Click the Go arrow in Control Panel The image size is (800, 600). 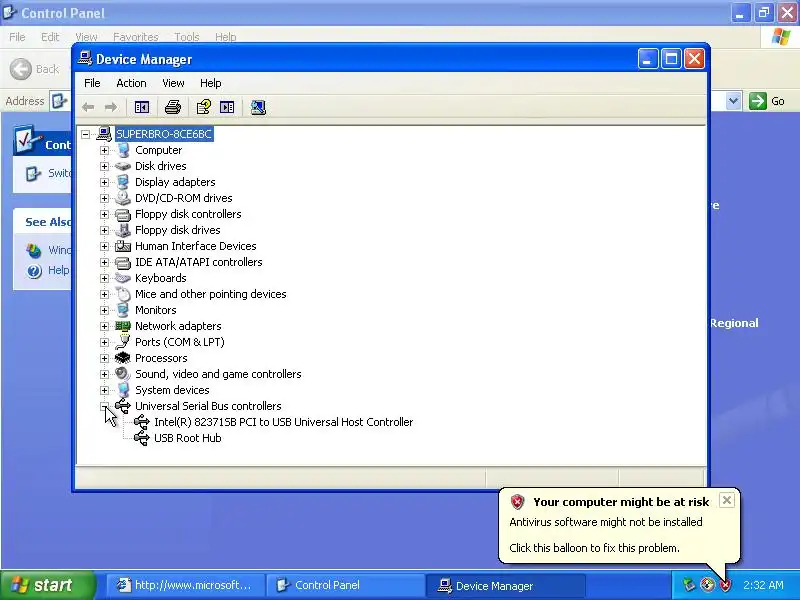pyautogui.click(x=758, y=101)
